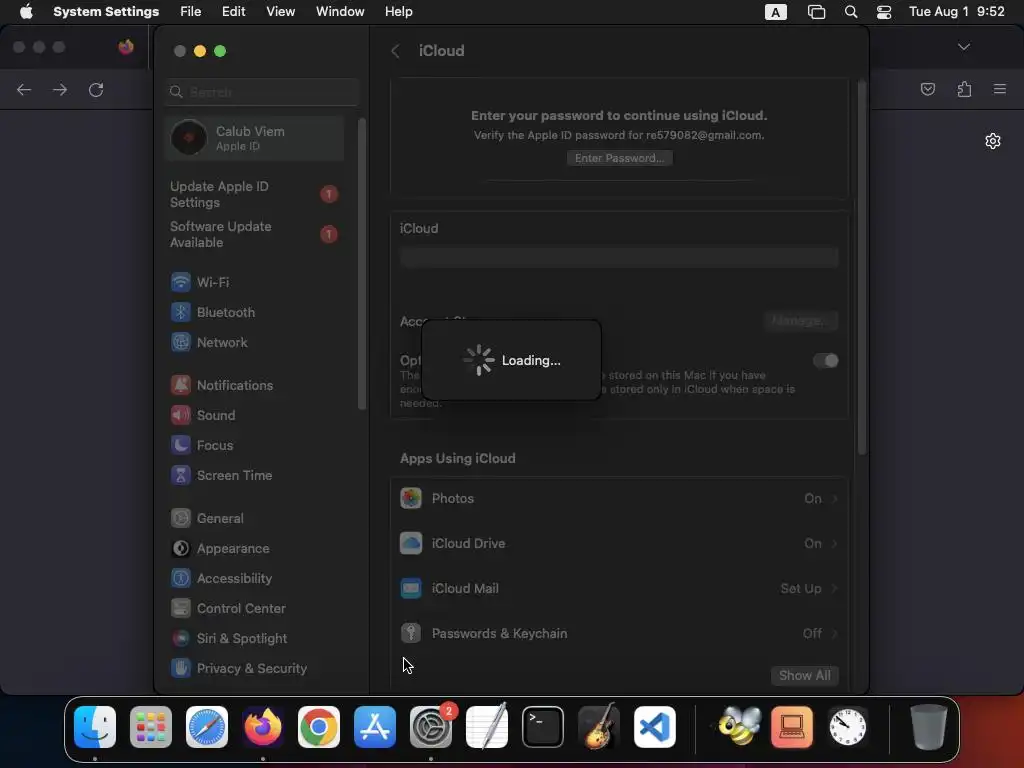Open Software Update Available item
Screen dimensions: 1024x768
pos(255,234)
